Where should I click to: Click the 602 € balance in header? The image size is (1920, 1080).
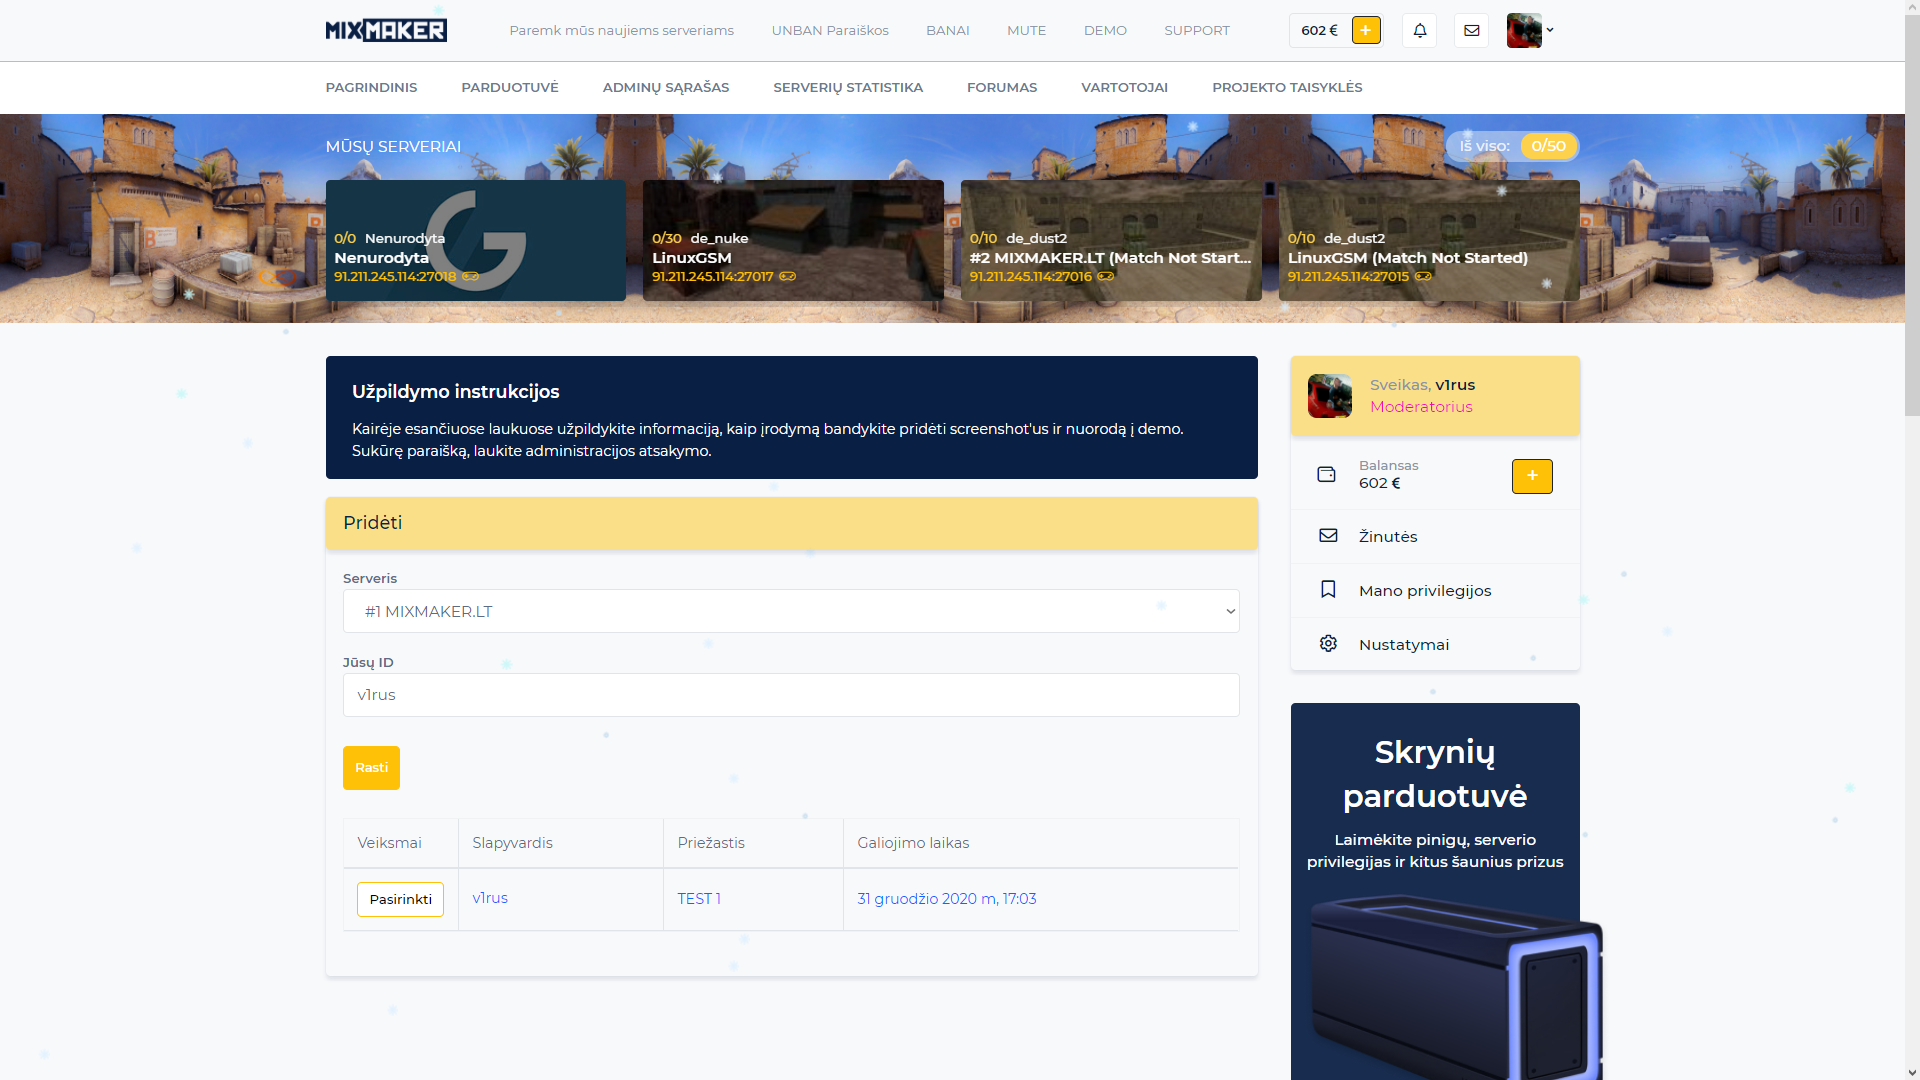pyautogui.click(x=1319, y=30)
